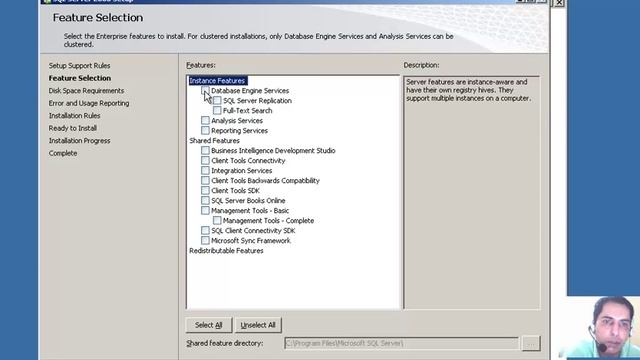Image resolution: width=640 pixels, height=360 pixels.
Task: Select the Instance Features tree heading
Action: point(217,81)
